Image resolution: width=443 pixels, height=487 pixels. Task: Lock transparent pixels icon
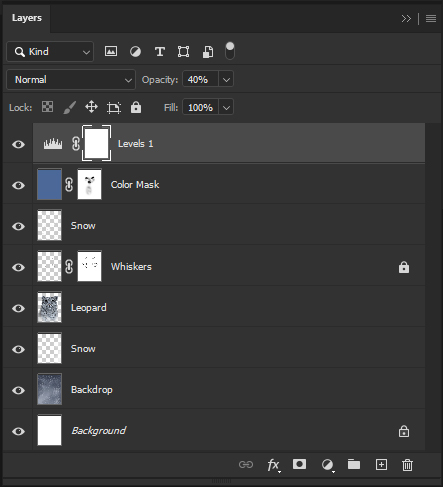pyautogui.click(x=47, y=107)
